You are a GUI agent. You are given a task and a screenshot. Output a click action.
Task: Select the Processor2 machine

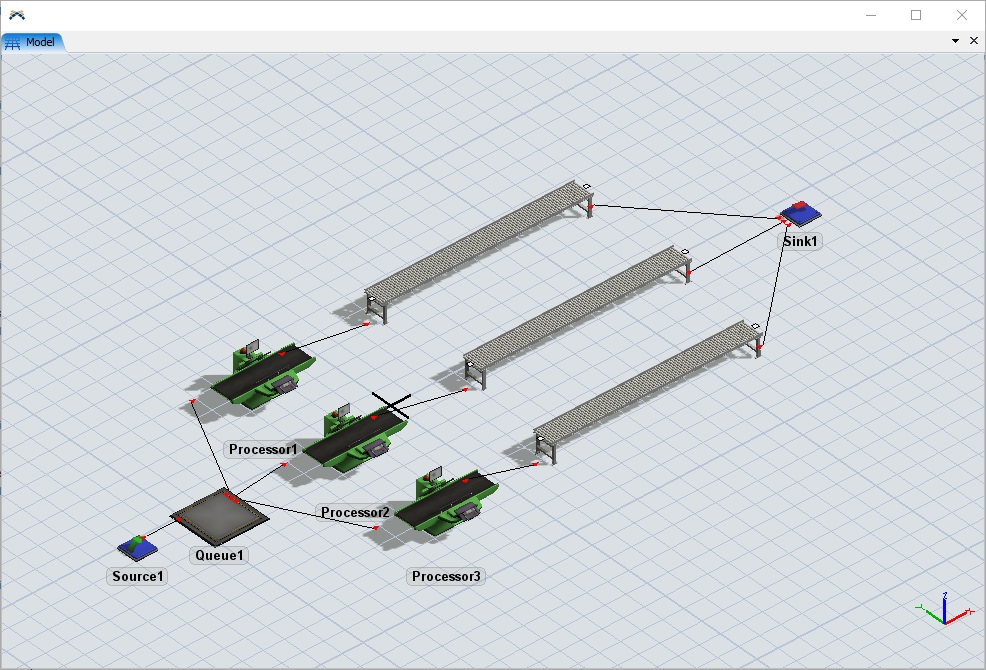point(354,438)
